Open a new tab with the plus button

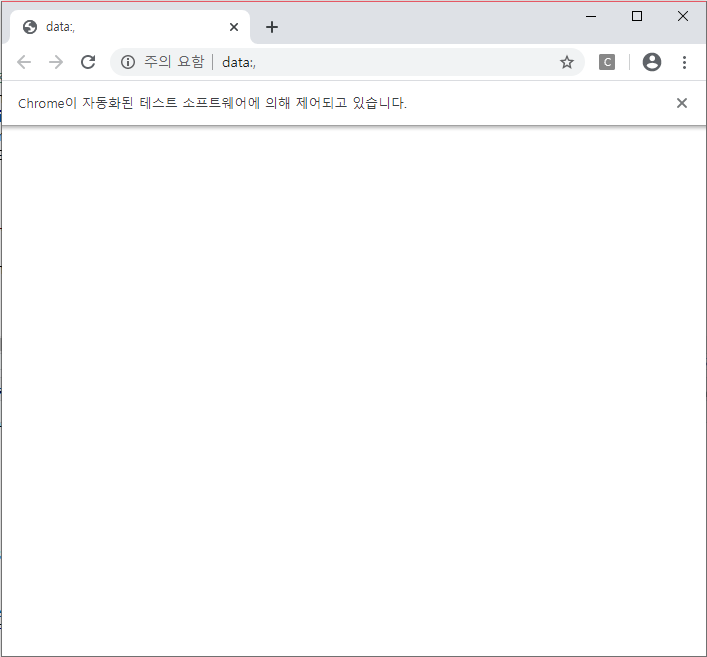[272, 27]
